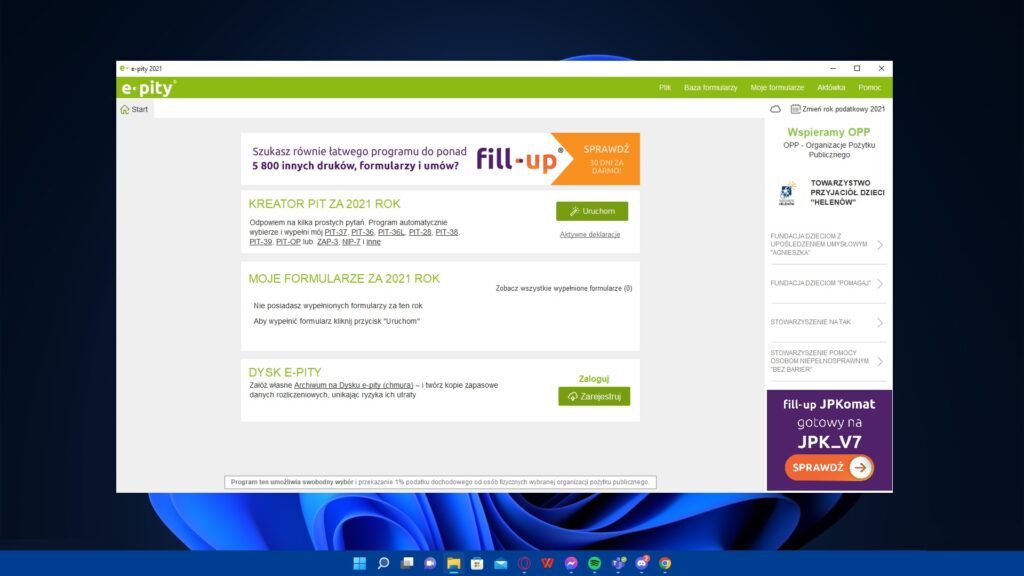
Task: Open the Plik menu
Action: point(665,88)
